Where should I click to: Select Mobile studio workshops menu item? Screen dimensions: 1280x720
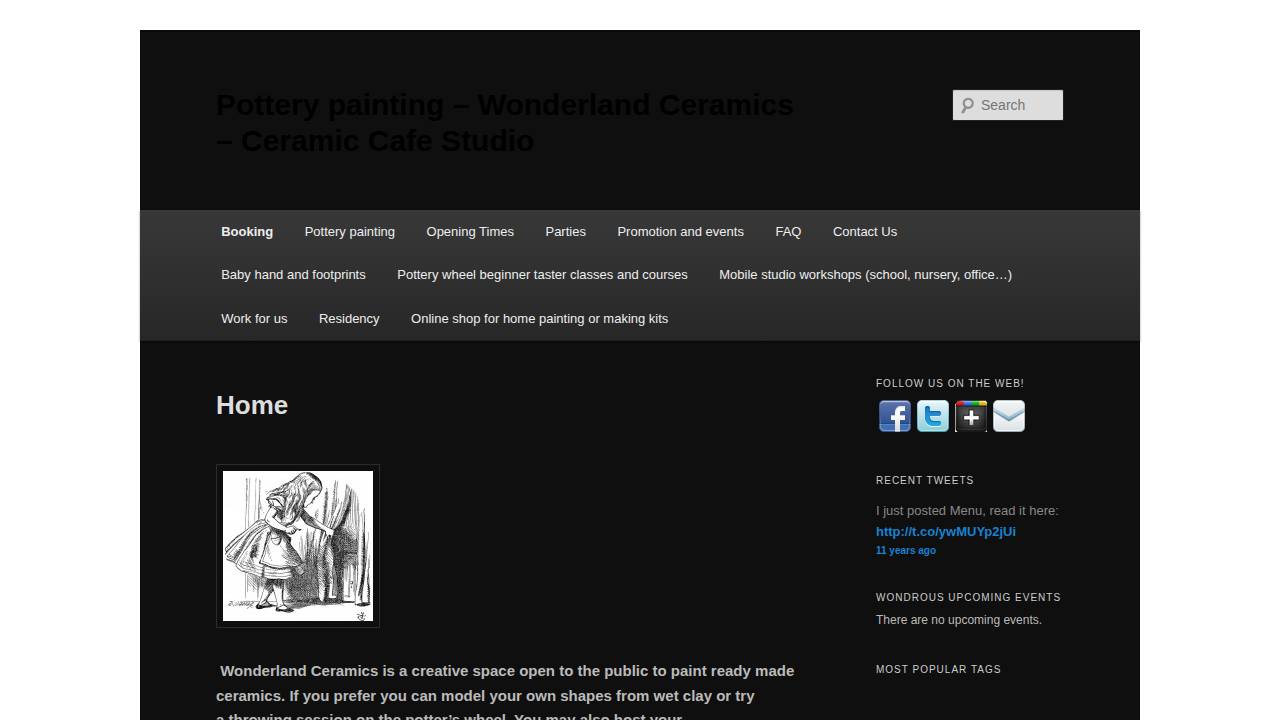[865, 275]
